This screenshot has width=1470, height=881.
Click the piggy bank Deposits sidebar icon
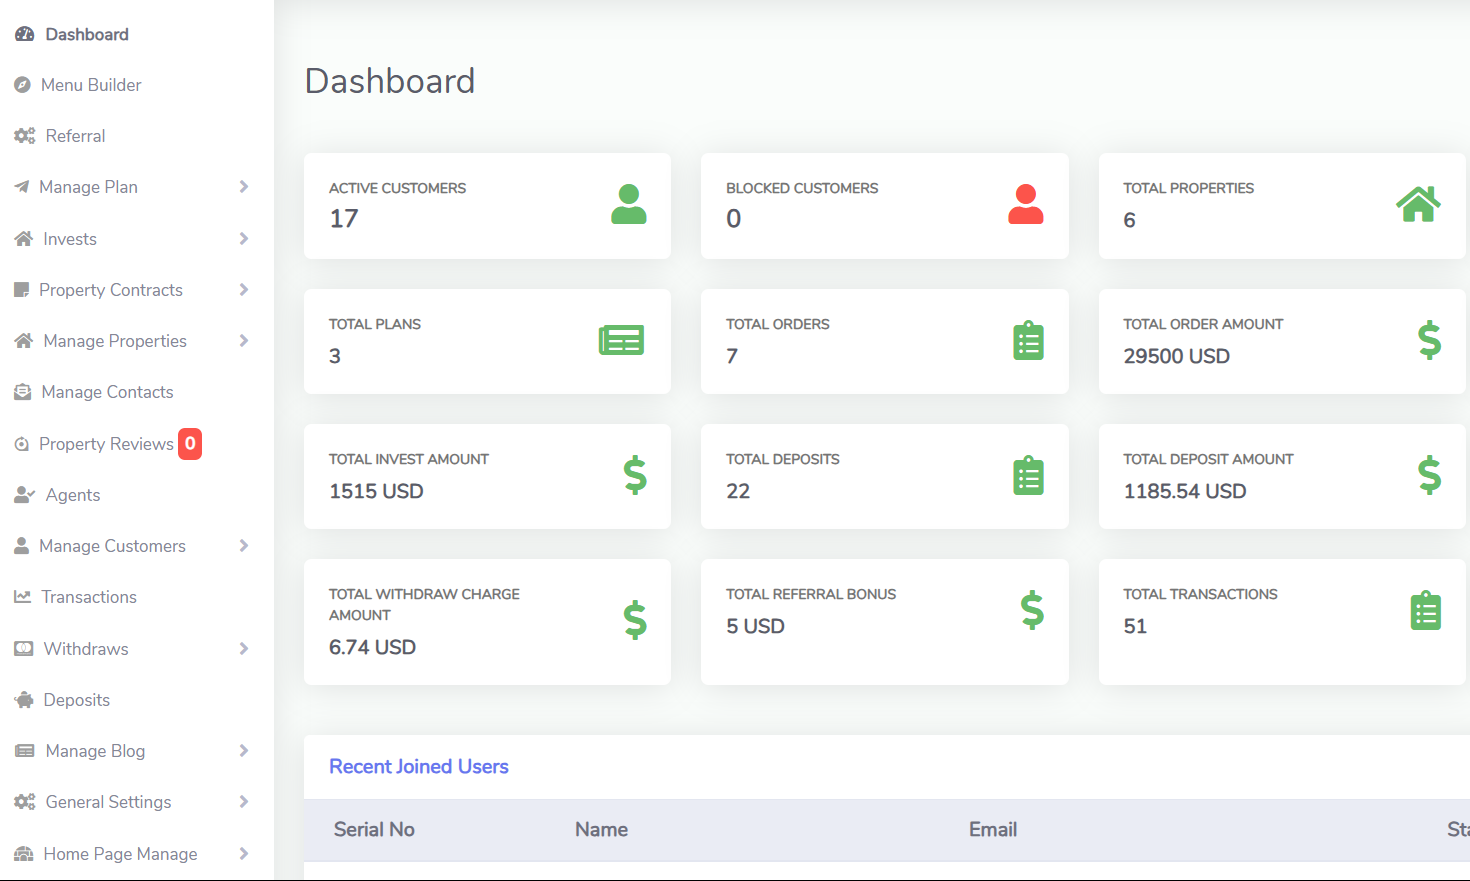pyautogui.click(x=24, y=700)
